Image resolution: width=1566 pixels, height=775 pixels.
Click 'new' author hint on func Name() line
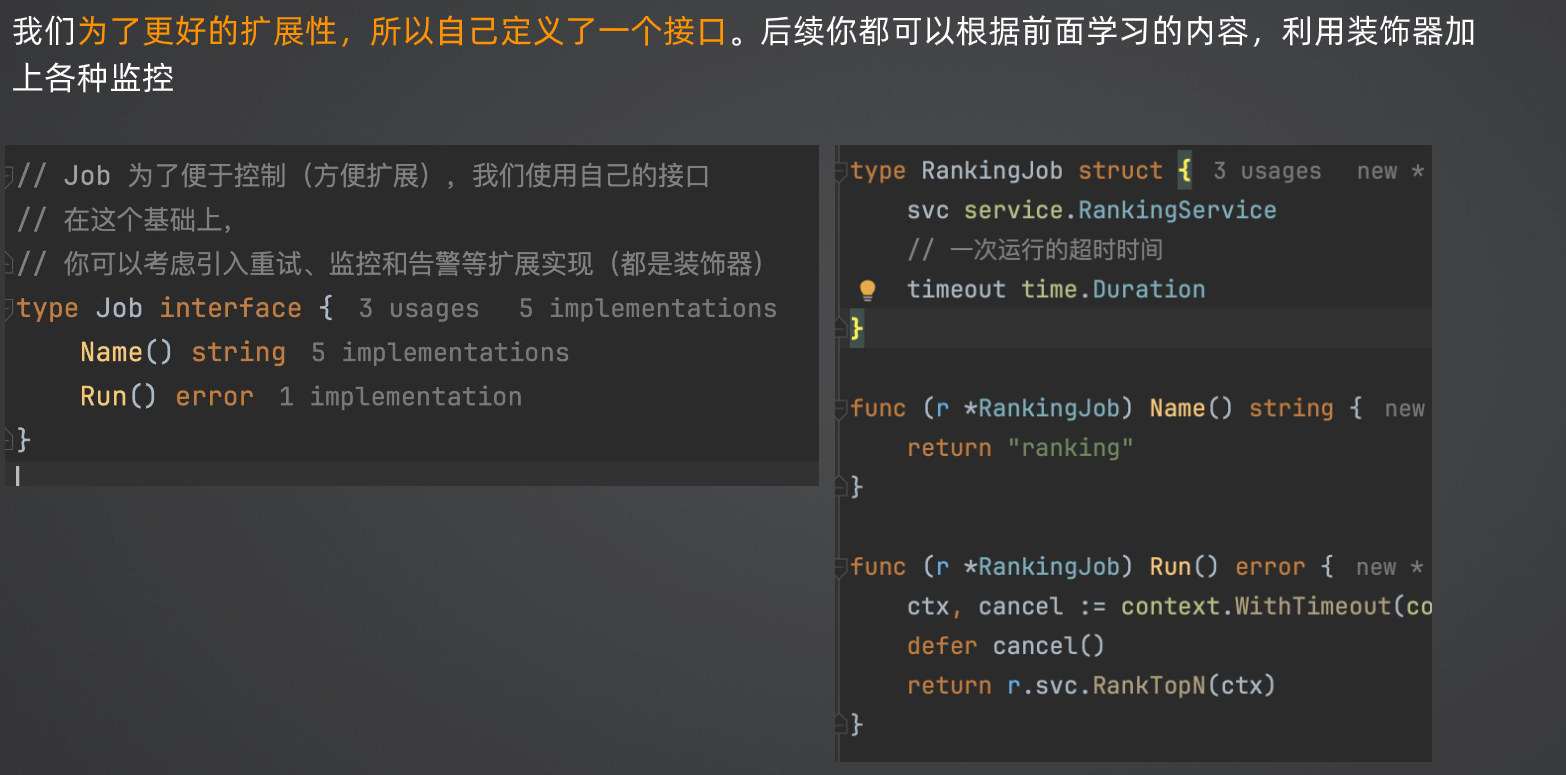point(1404,408)
